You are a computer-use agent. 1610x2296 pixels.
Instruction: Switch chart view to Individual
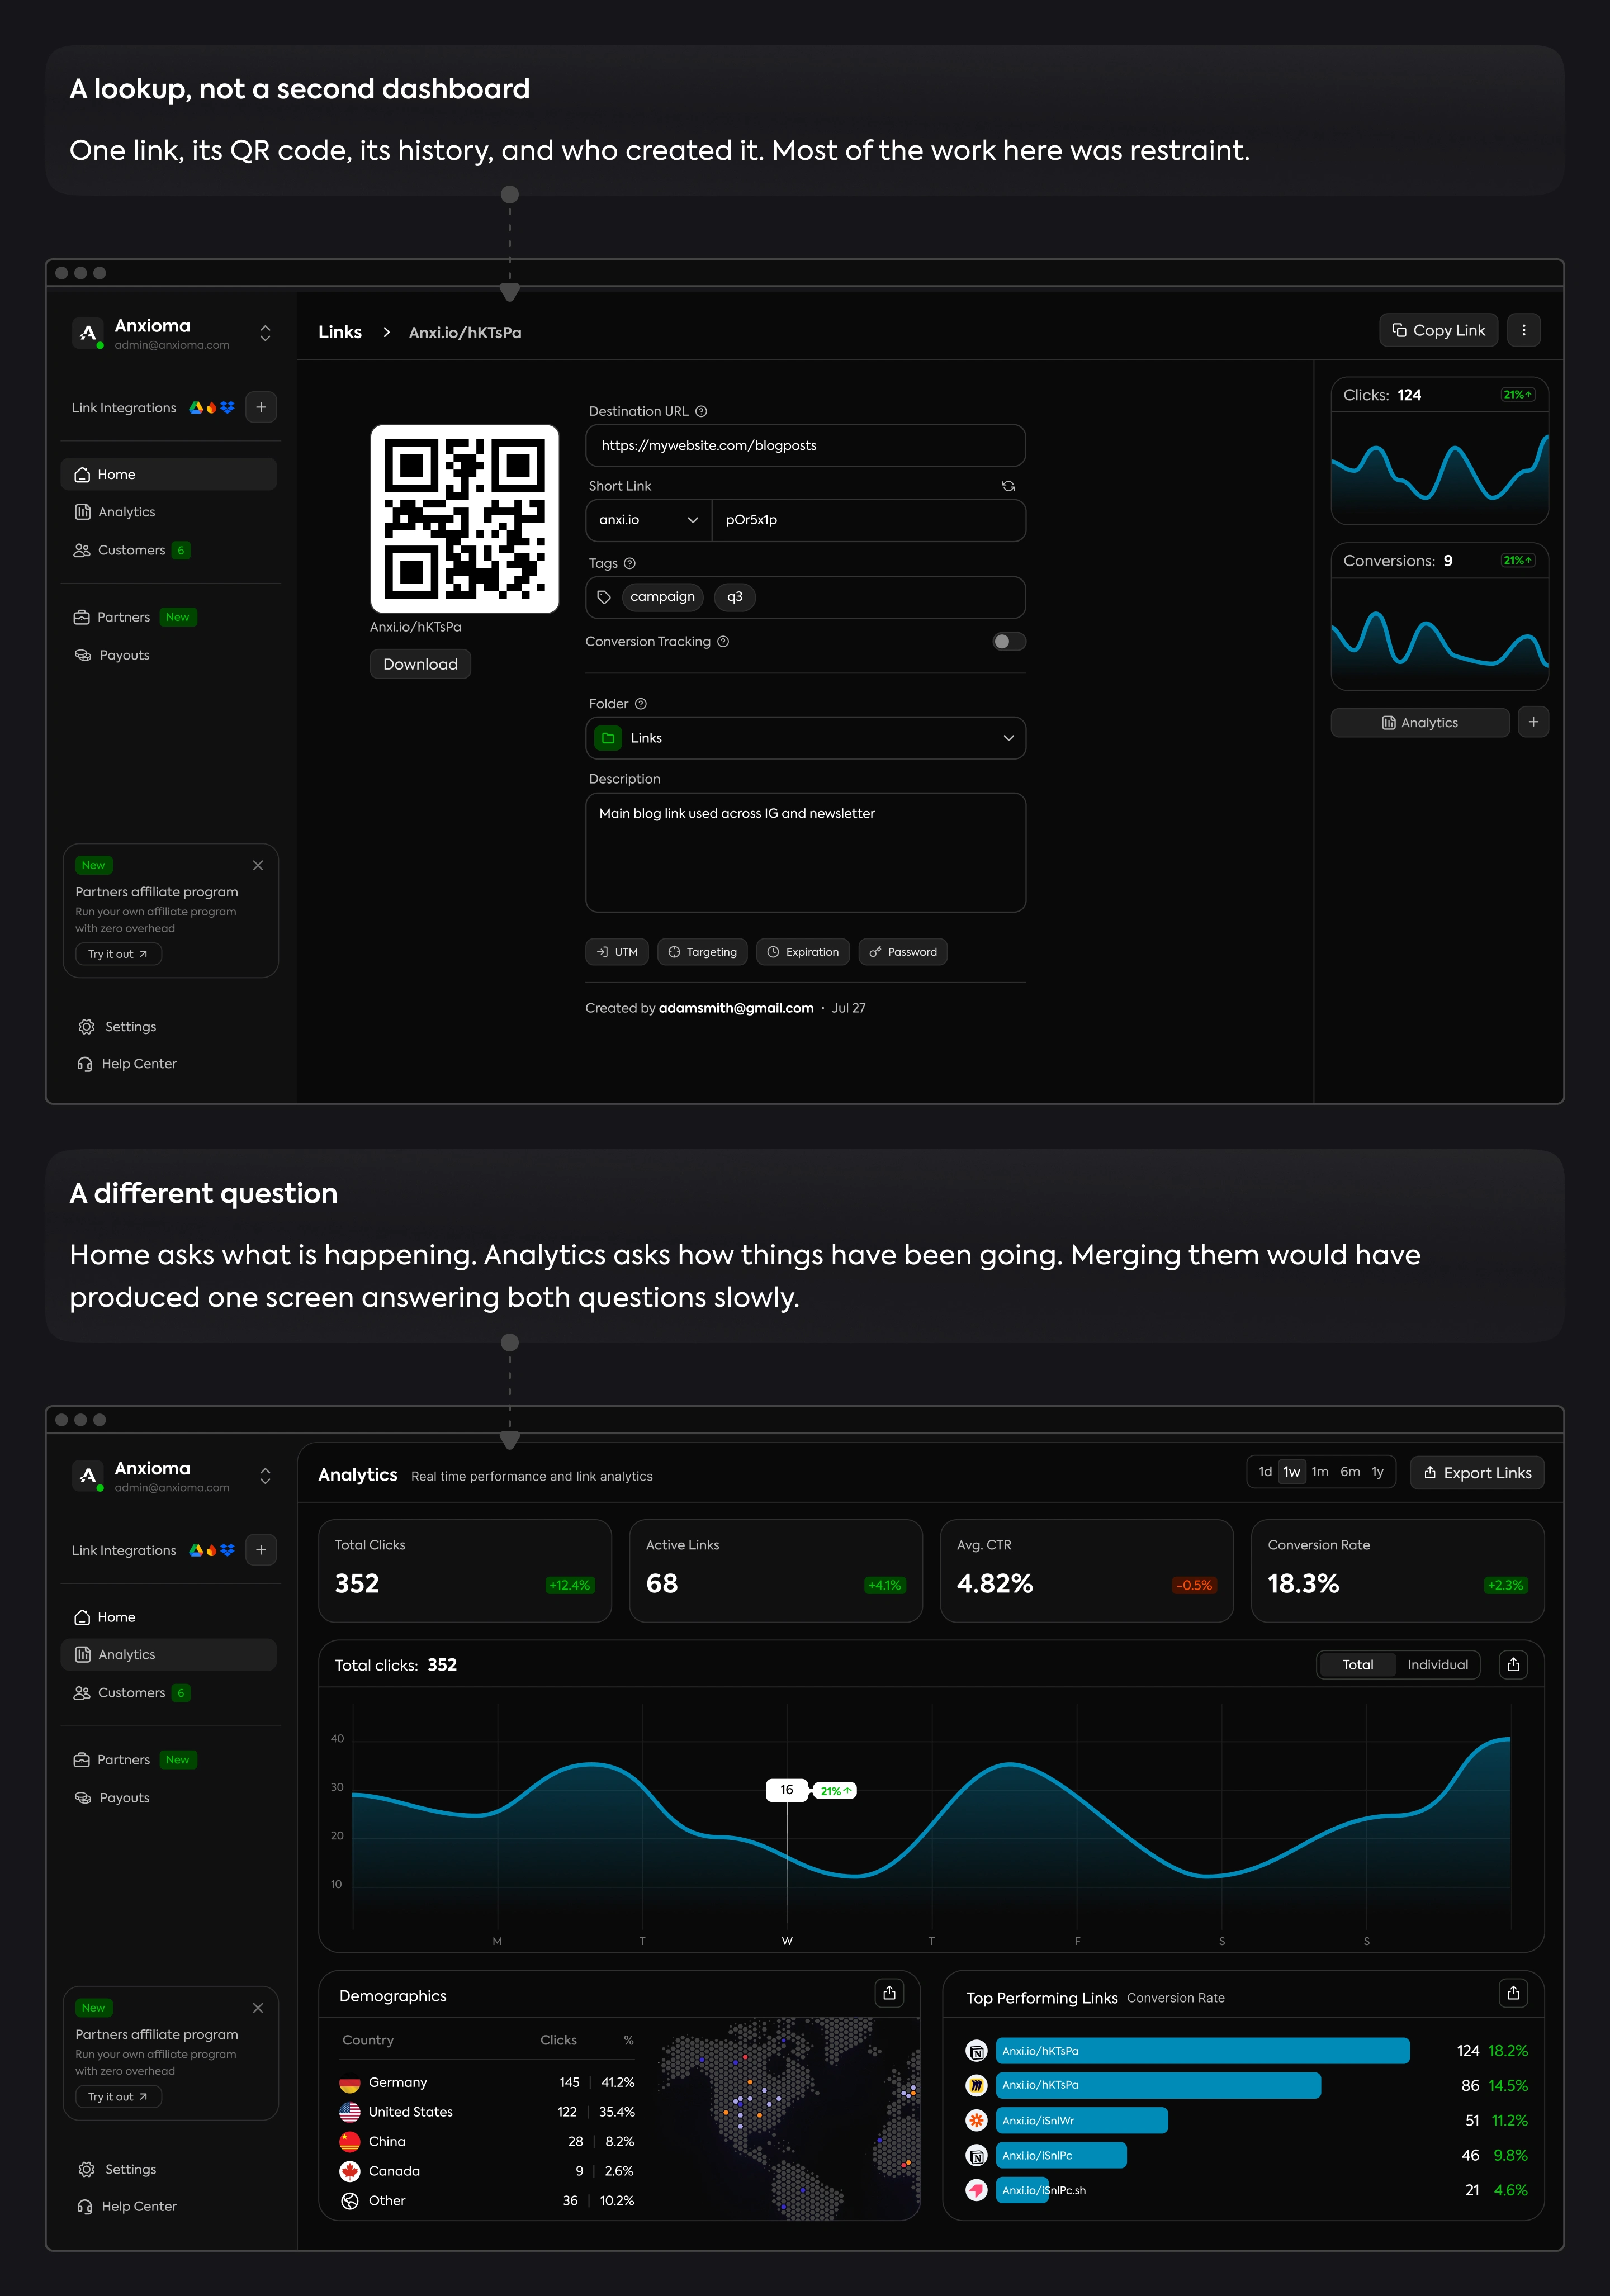point(1437,1664)
